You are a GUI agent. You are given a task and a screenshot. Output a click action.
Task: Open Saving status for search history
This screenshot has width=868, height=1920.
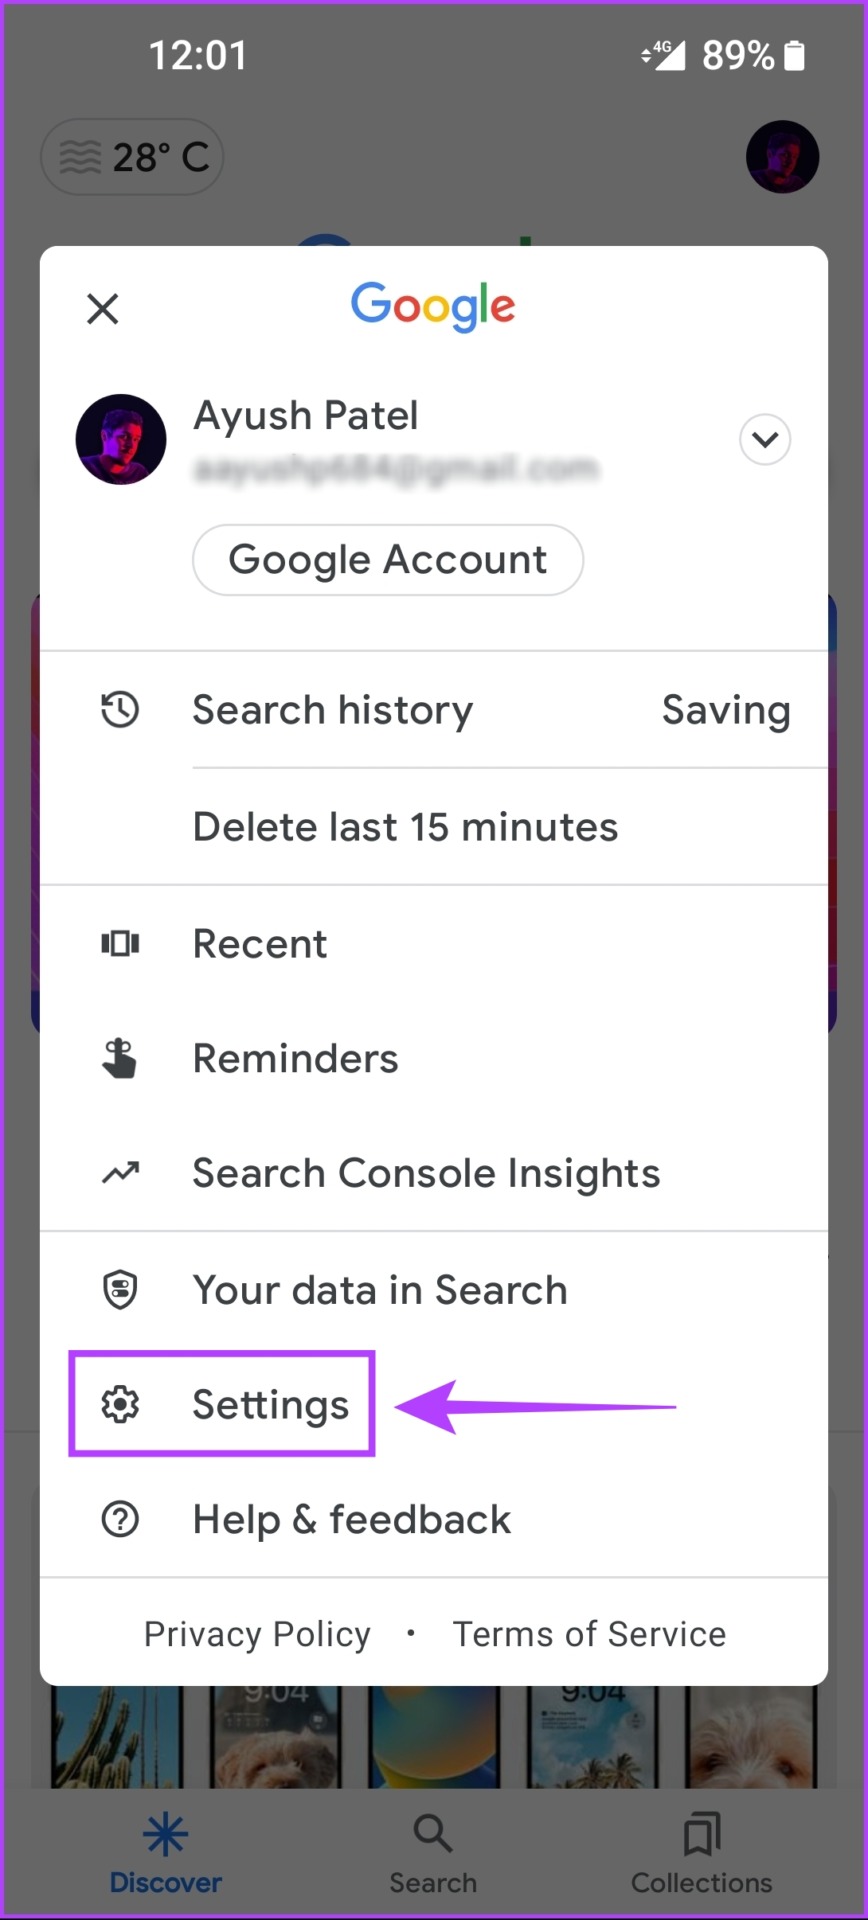[x=726, y=710]
